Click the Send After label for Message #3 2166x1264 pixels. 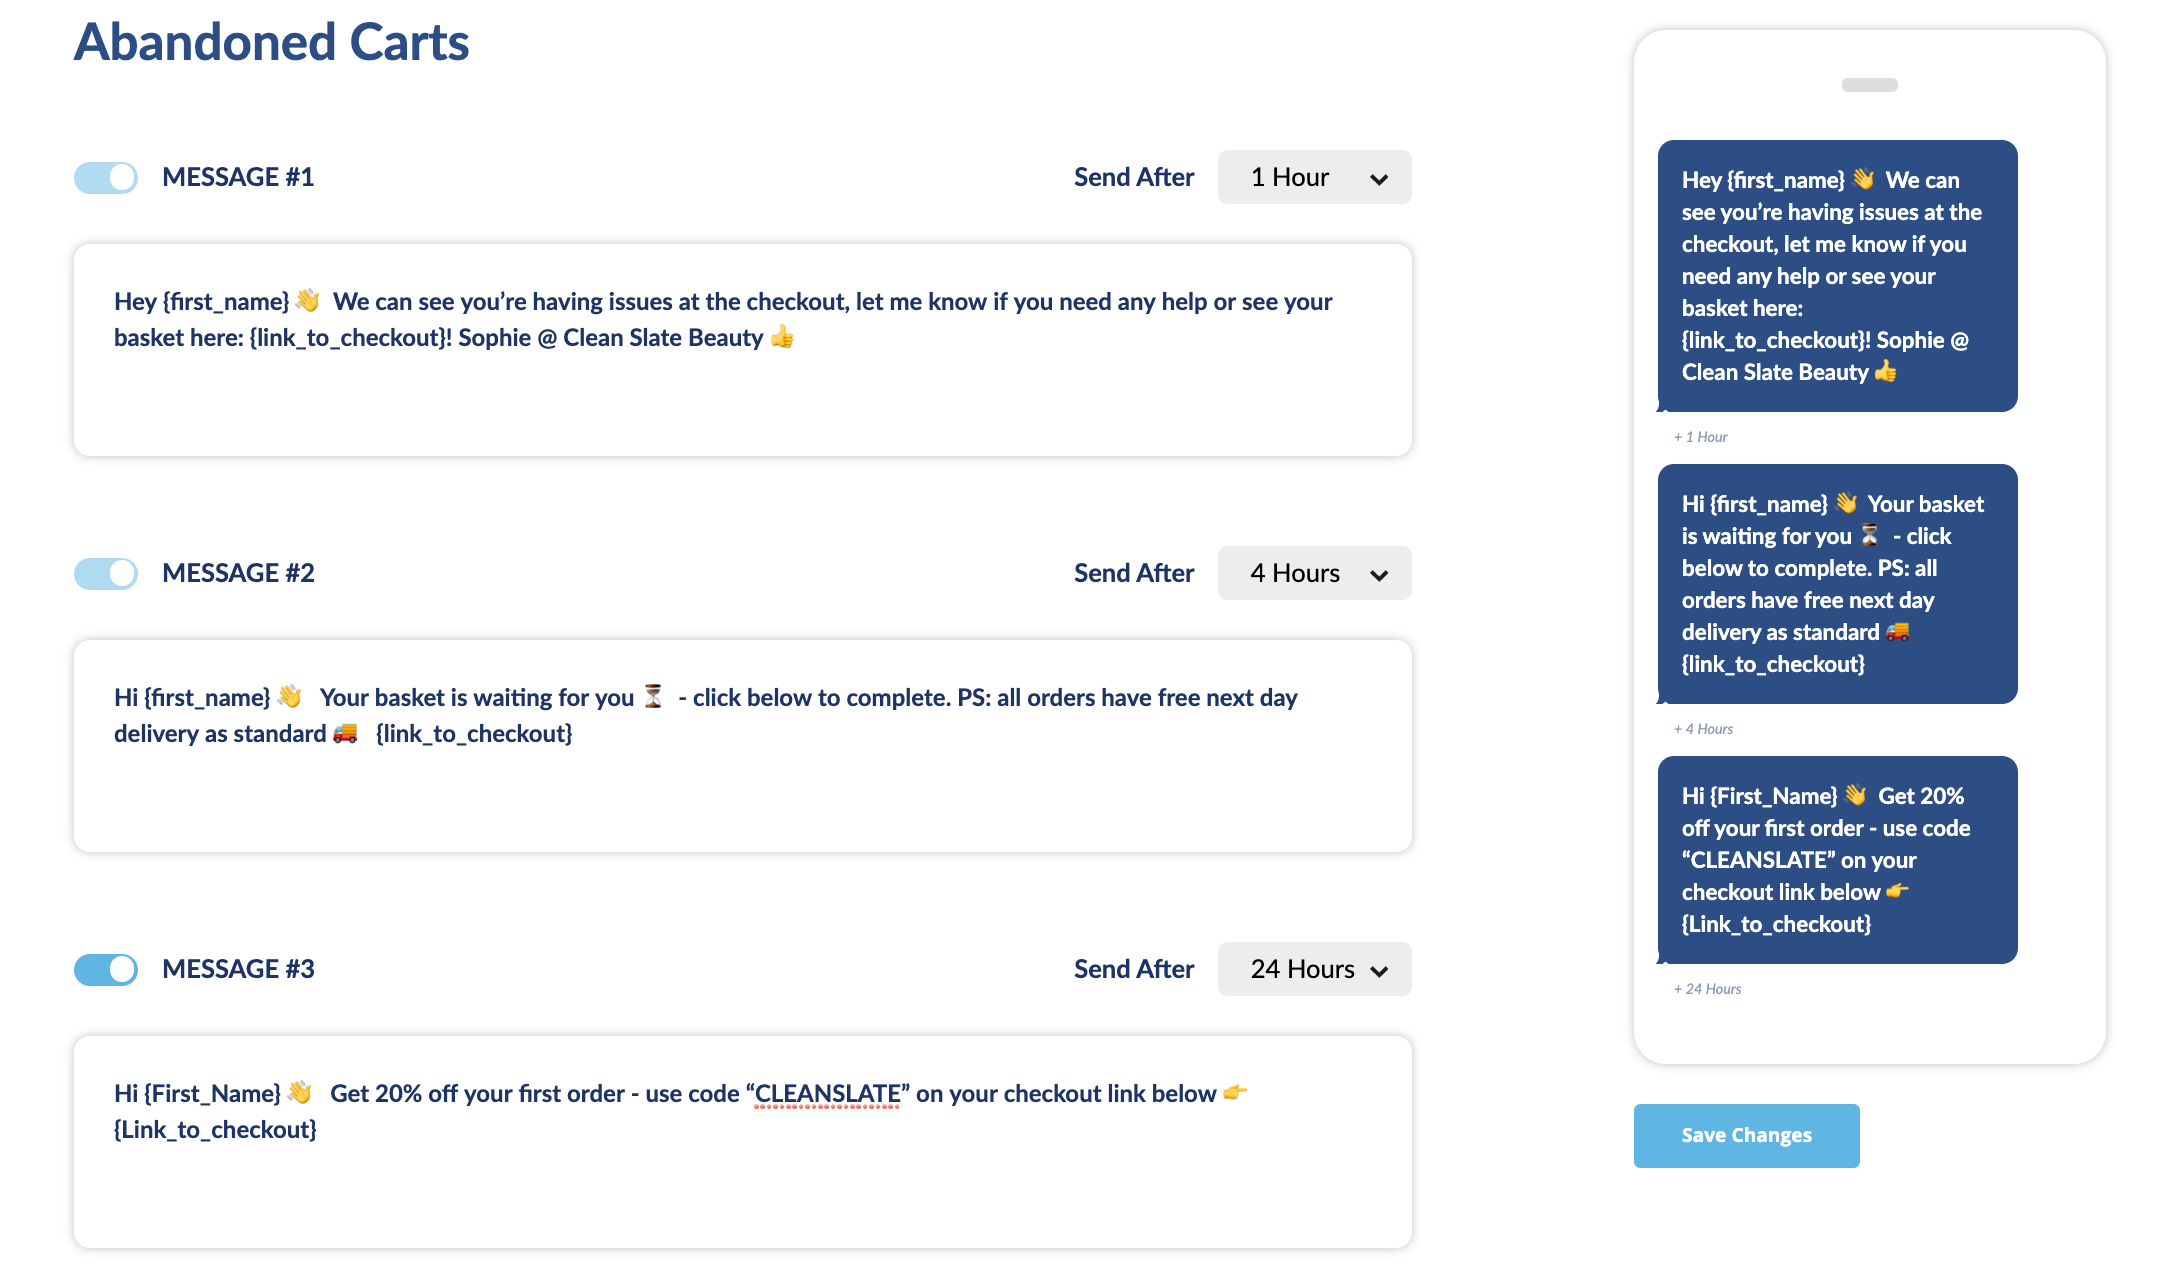coord(1134,969)
